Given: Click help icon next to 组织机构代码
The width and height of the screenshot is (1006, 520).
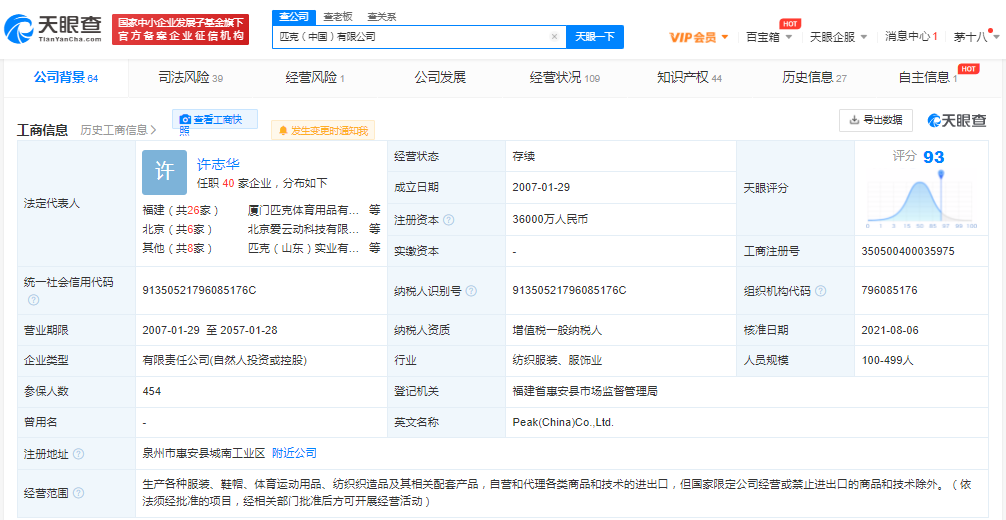Looking at the screenshot, I should coord(820,291).
